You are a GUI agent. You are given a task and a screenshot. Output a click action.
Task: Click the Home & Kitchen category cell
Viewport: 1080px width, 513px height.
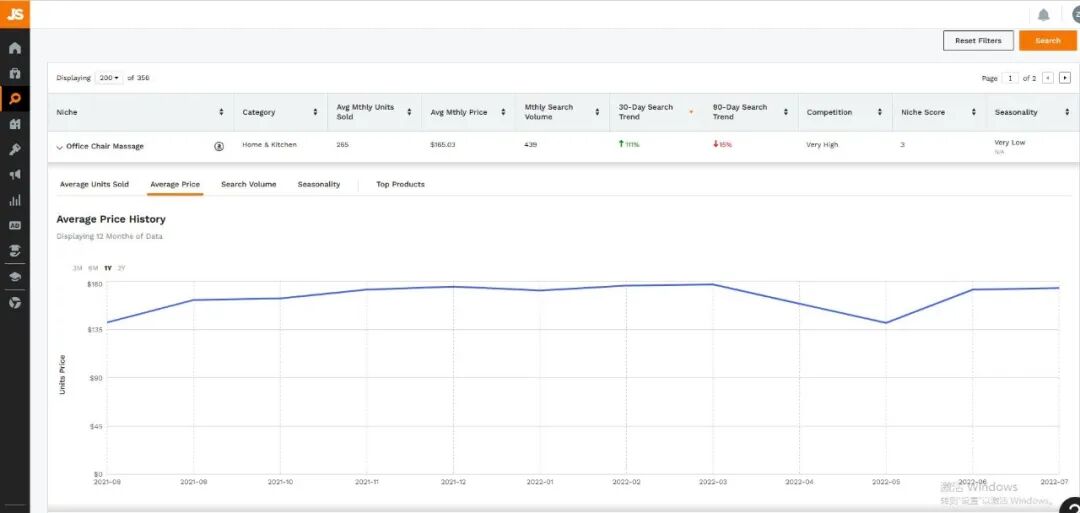pos(269,145)
